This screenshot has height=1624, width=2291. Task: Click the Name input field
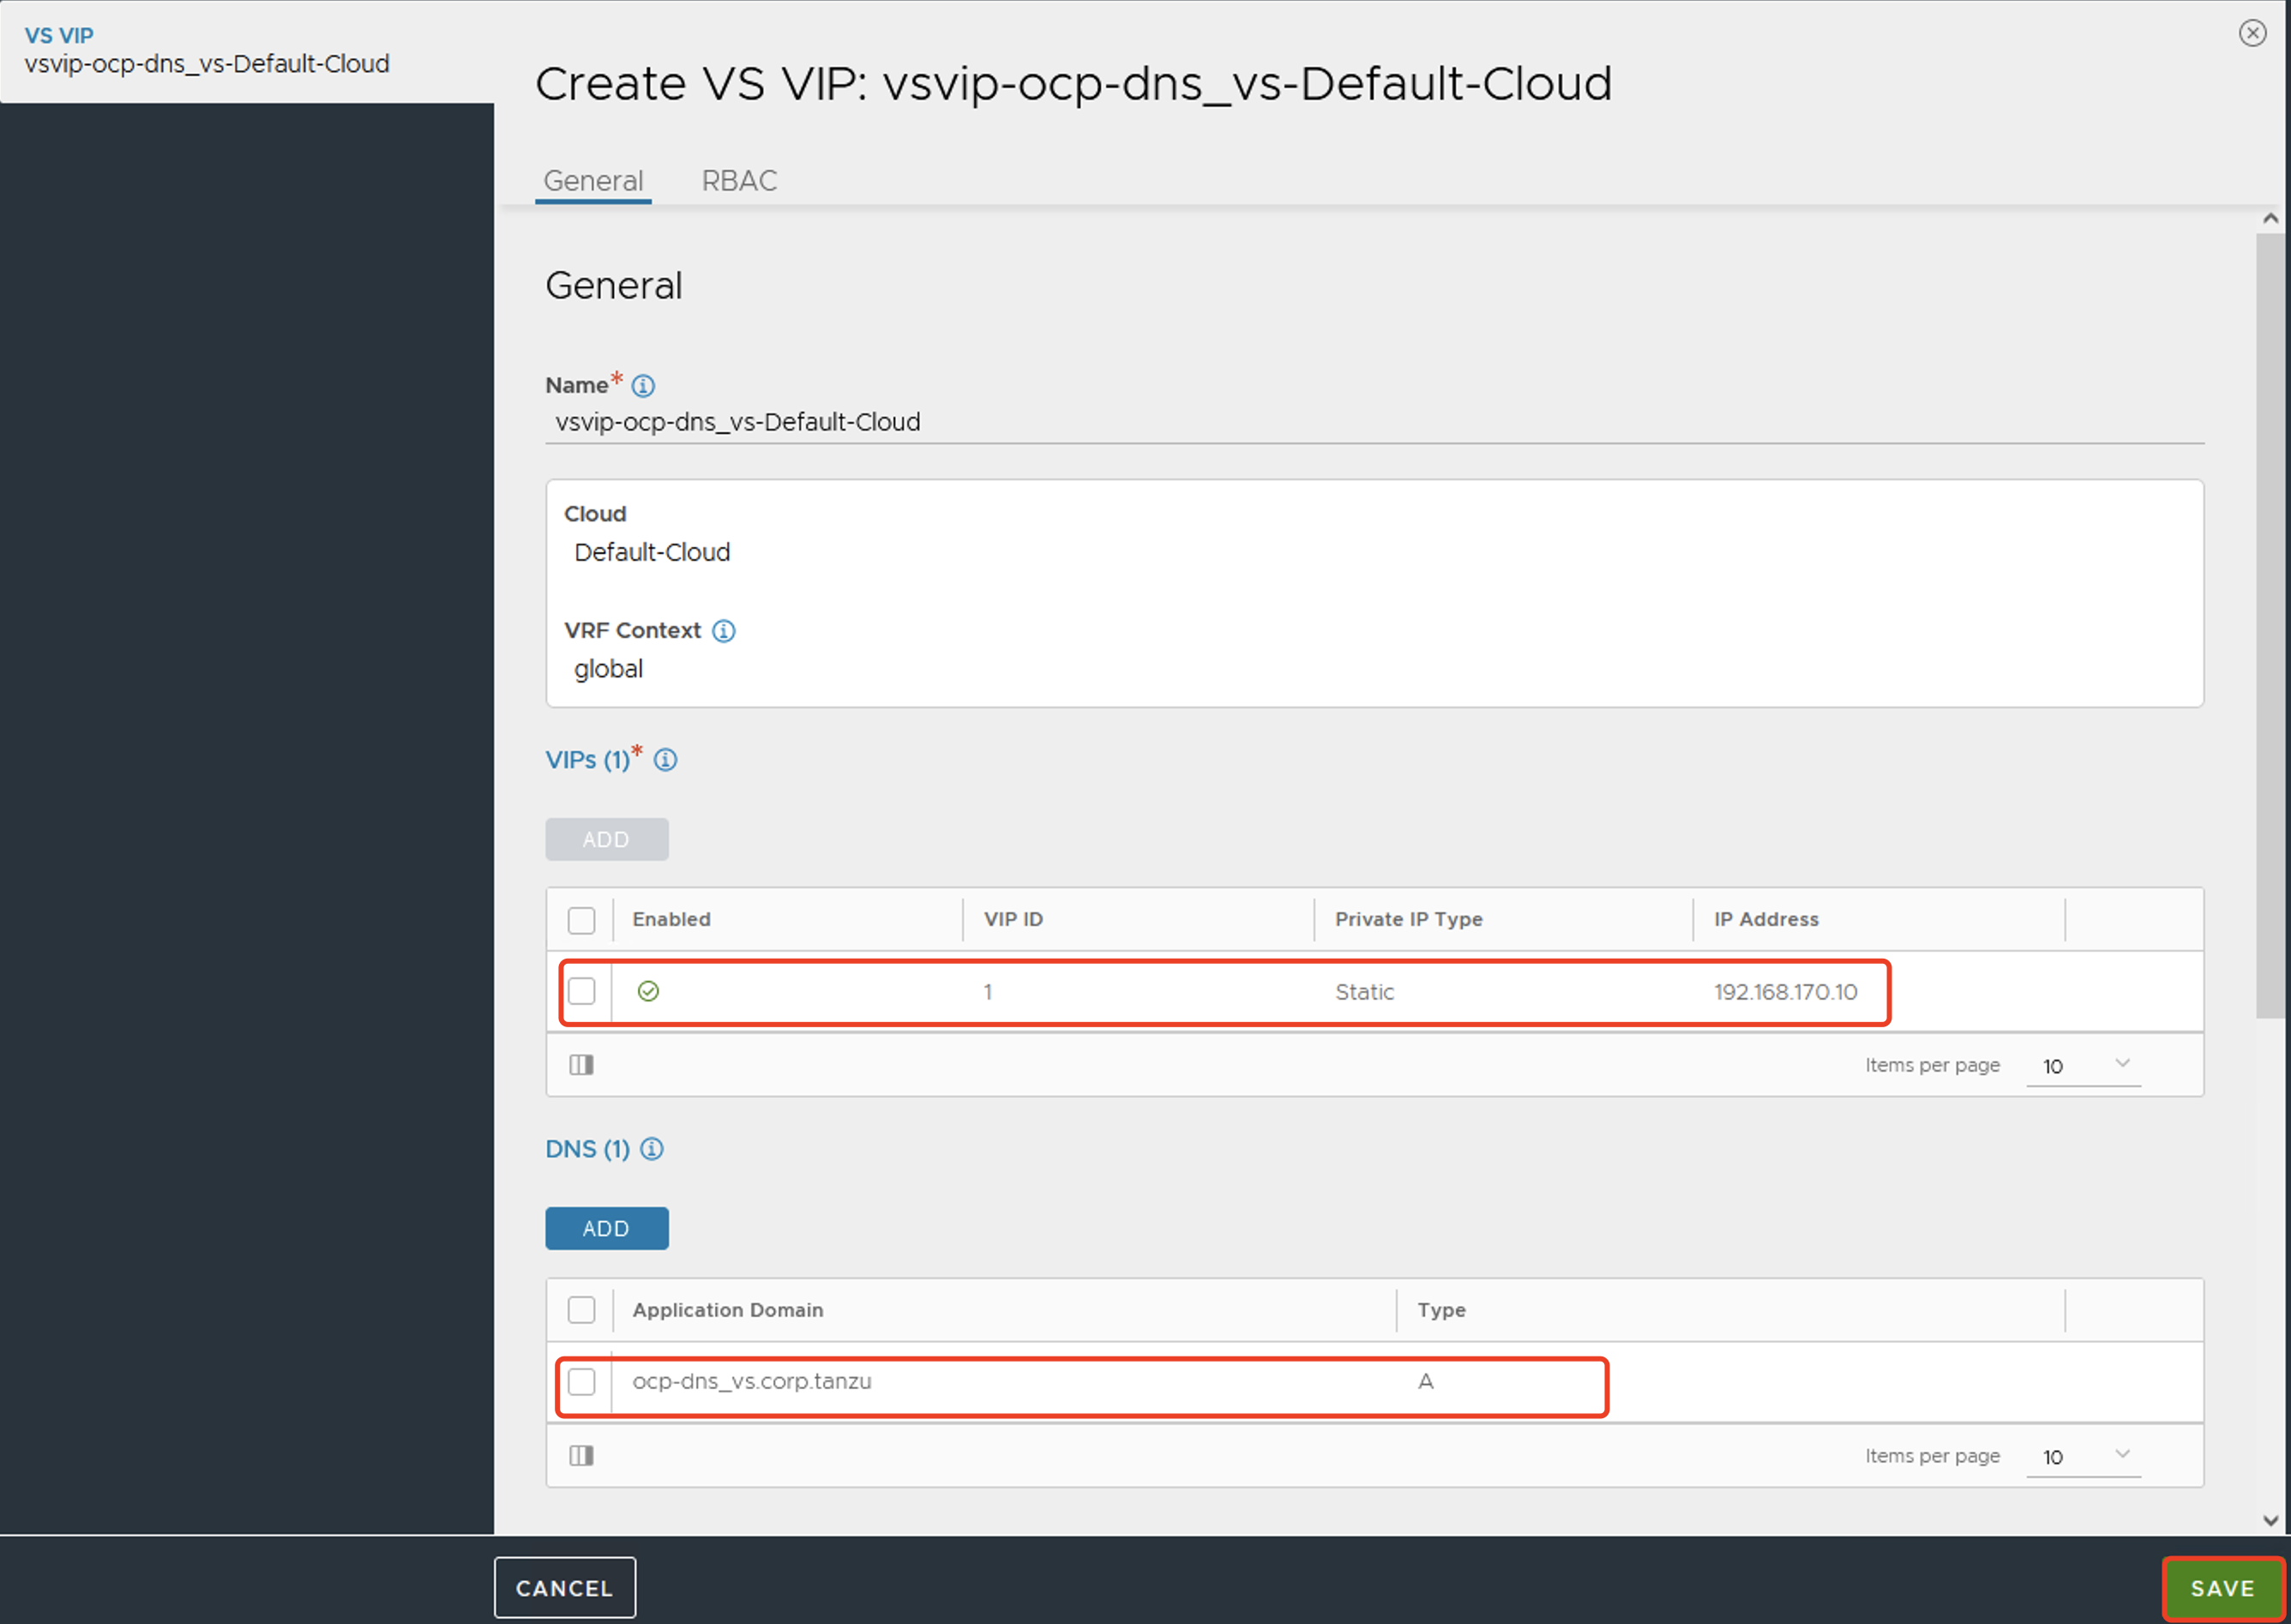click(x=1372, y=422)
